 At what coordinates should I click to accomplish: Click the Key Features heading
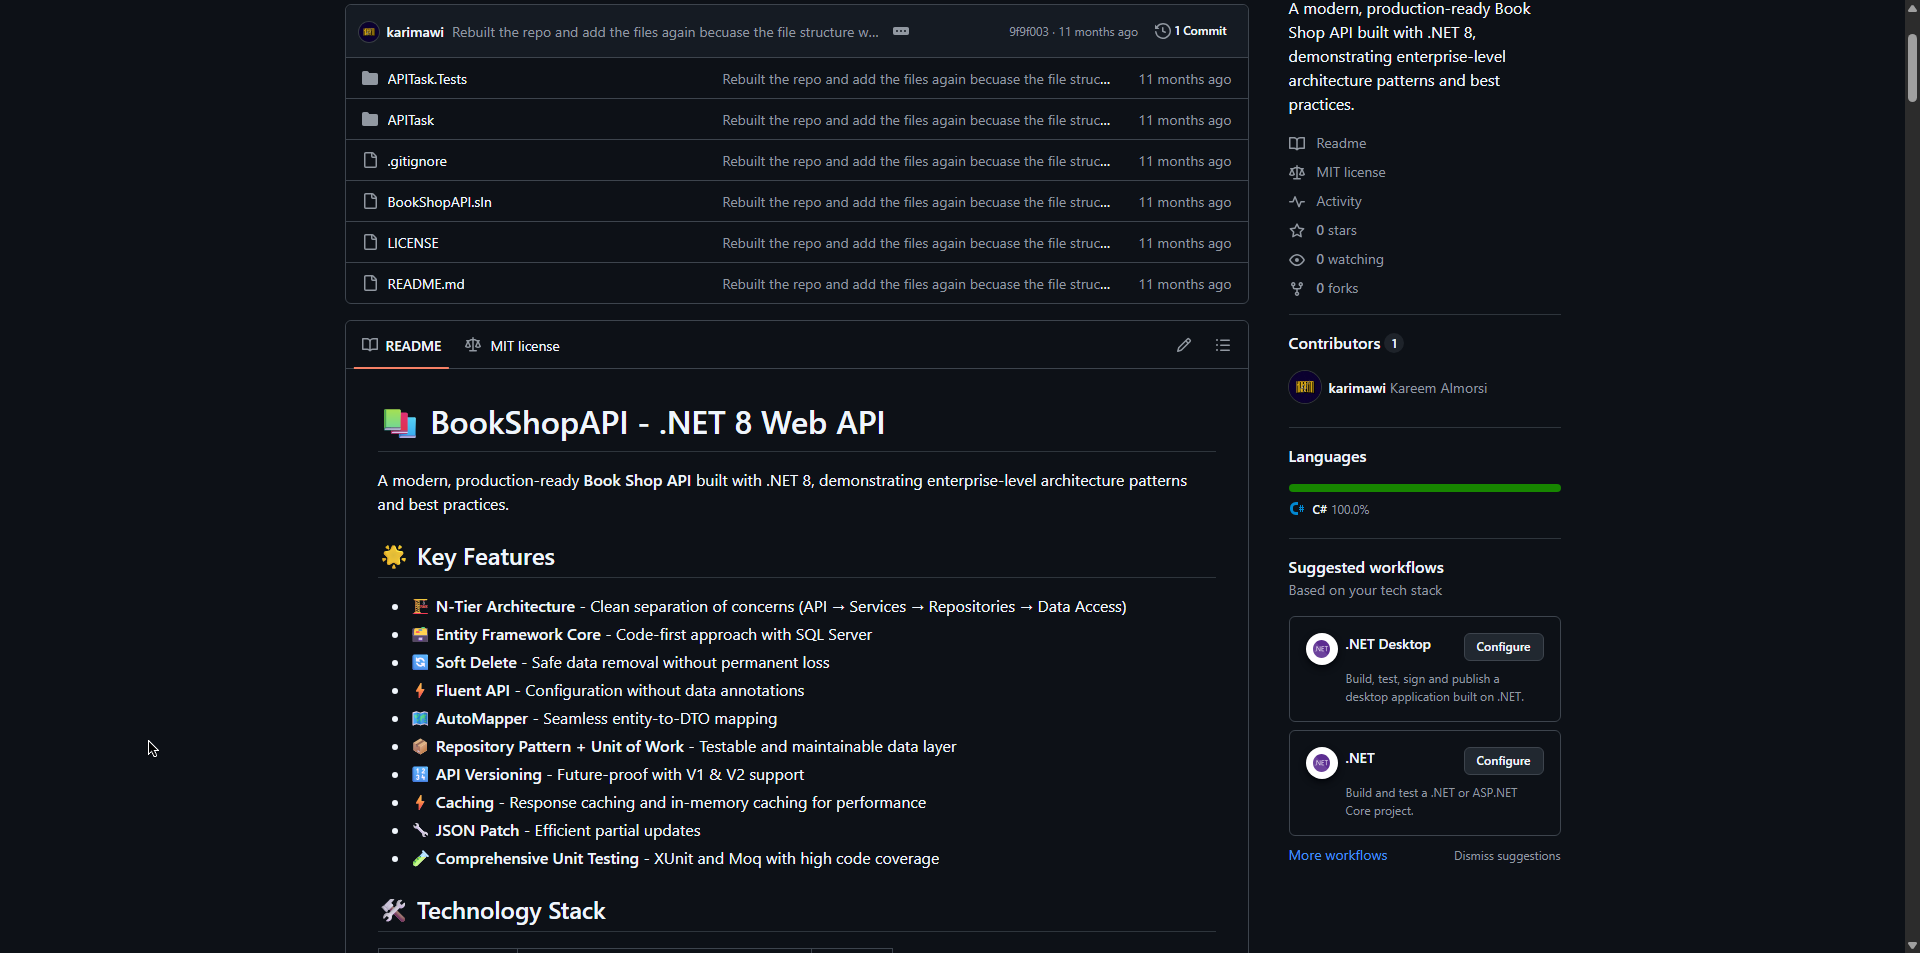pos(485,557)
